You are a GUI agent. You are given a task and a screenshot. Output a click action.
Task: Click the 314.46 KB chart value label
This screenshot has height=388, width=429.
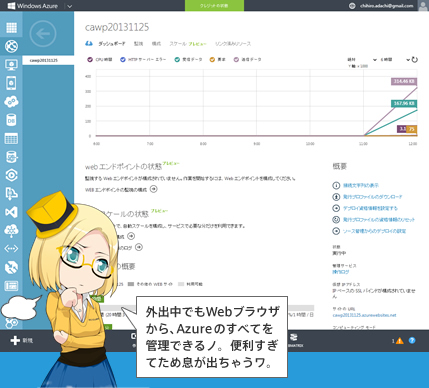[404, 81]
